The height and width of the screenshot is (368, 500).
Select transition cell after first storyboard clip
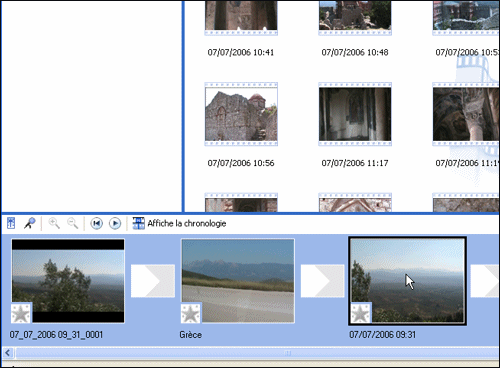pos(153,281)
